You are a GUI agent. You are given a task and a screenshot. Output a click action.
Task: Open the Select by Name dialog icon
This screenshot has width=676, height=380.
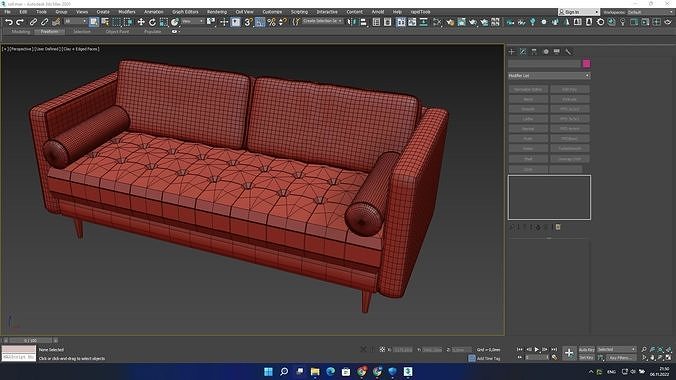pos(105,22)
